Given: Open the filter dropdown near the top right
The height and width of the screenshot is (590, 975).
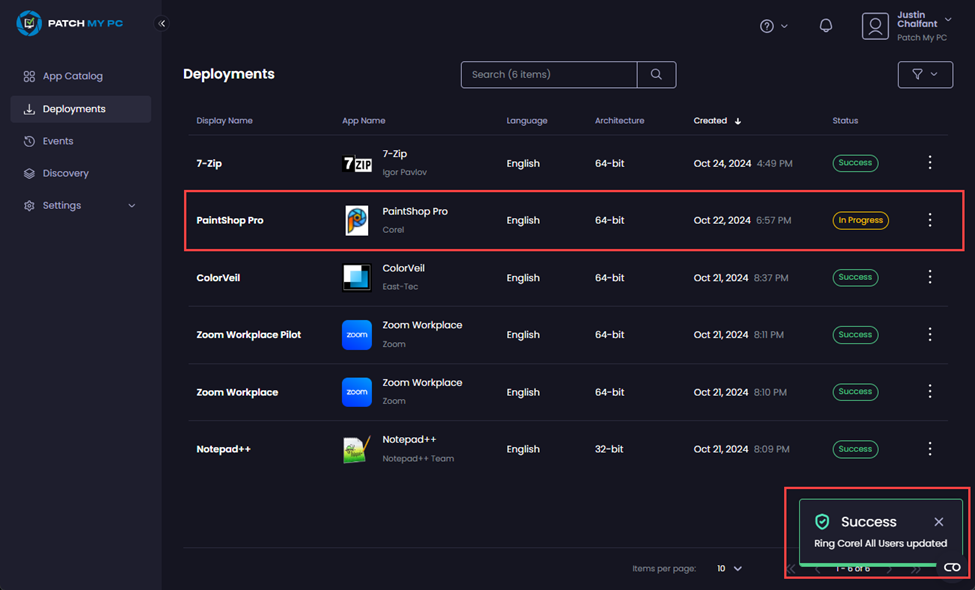Looking at the screenshot, I should 925,74.
